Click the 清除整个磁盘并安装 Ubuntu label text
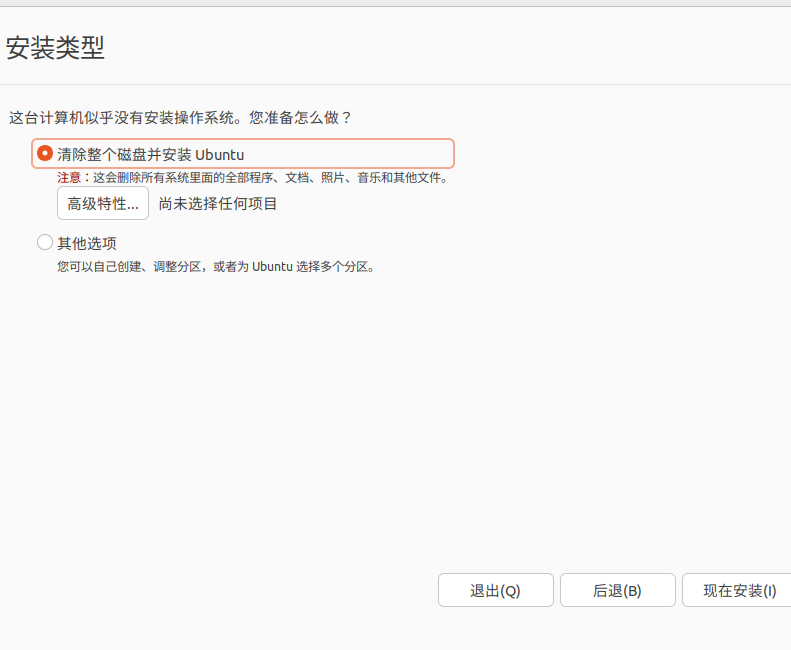Screen dimensions: 791x650 tap(150, 154)
